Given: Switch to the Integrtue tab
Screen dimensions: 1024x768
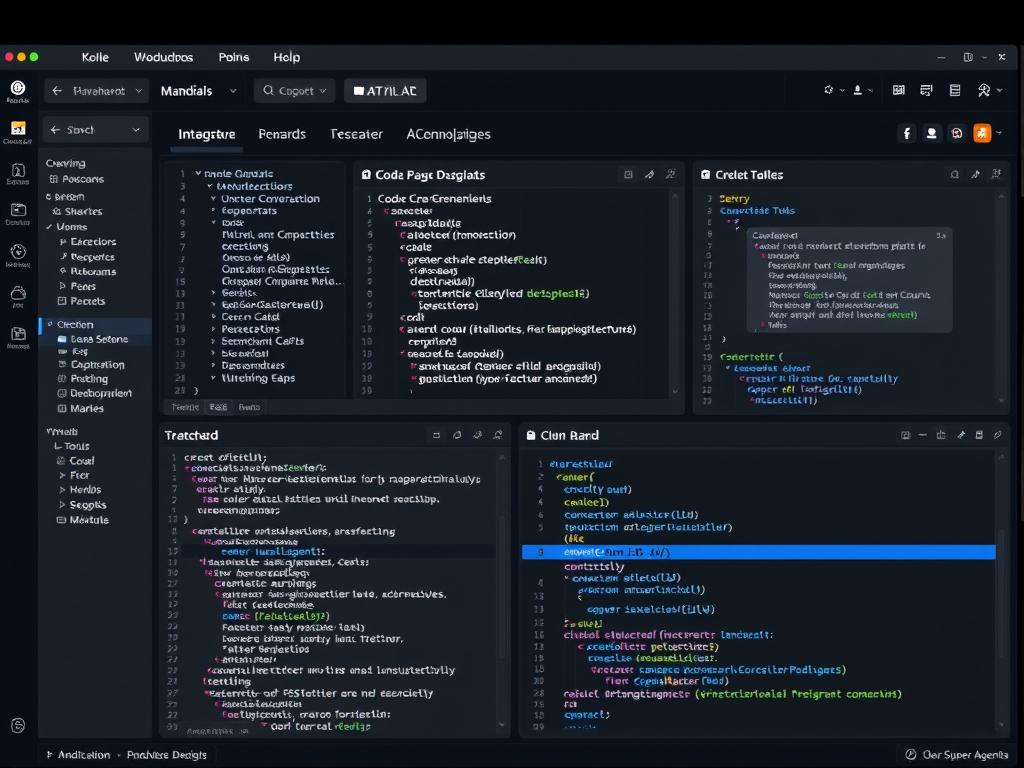Looking at the screenshot, I should point(206,134).
